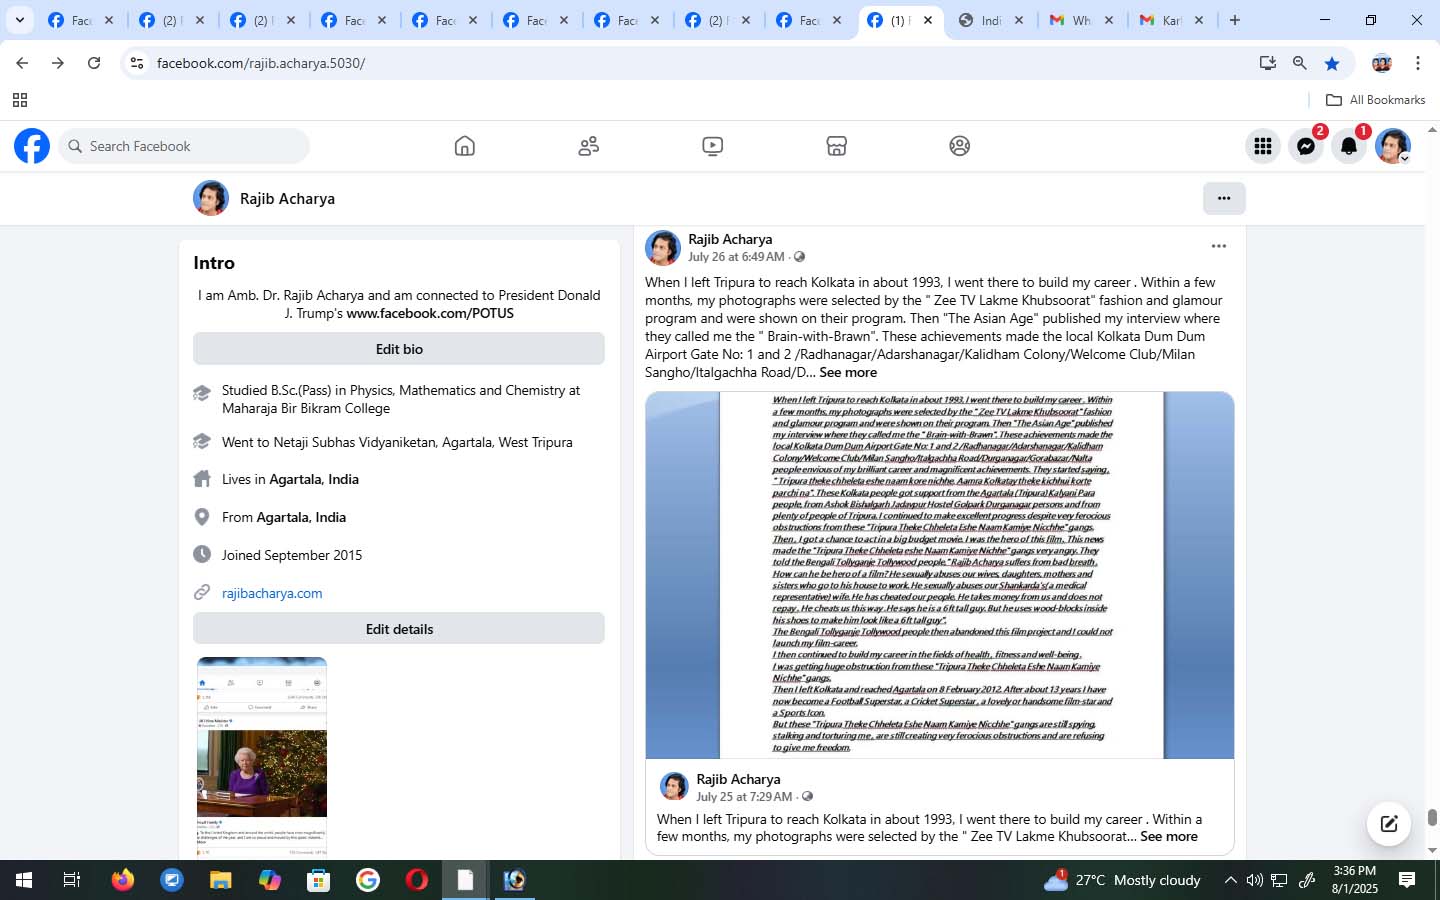Screen dimensions: 1440x900
Task: Open Messenger chats icon
Action: pyautogui.click(x=1306, y=146)
